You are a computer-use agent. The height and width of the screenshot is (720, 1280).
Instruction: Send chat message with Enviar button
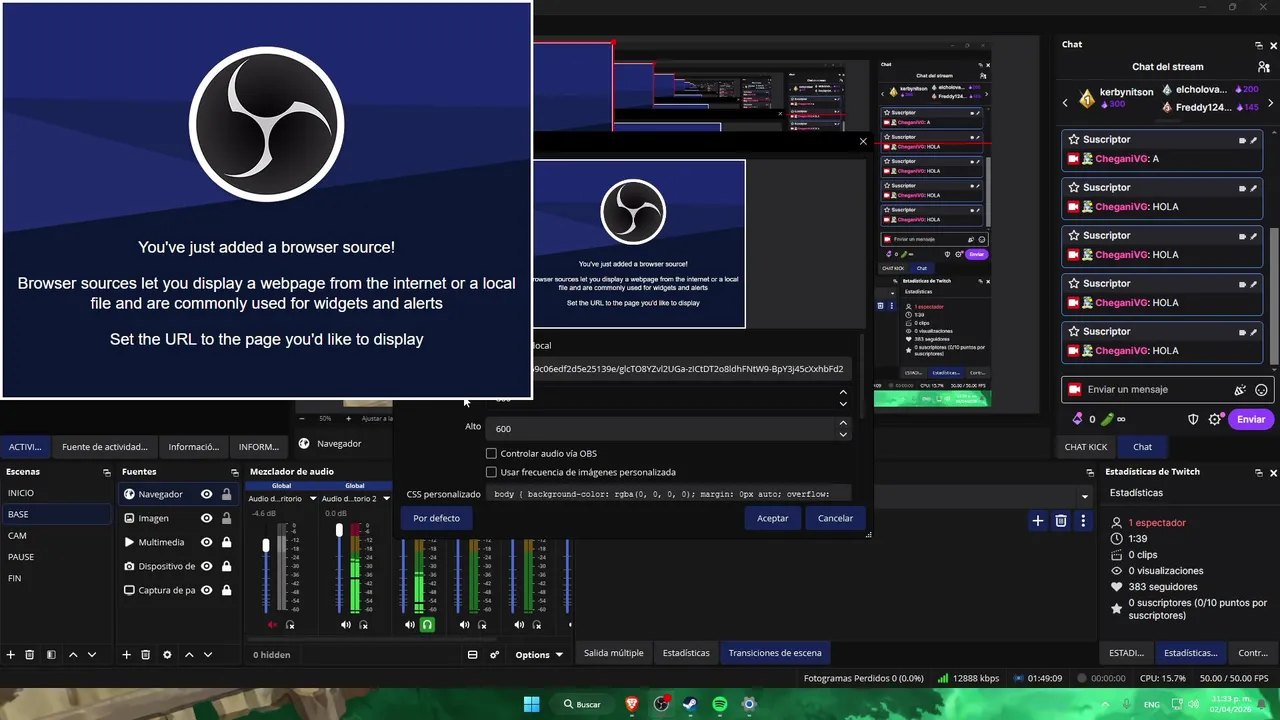[1251, 419]
